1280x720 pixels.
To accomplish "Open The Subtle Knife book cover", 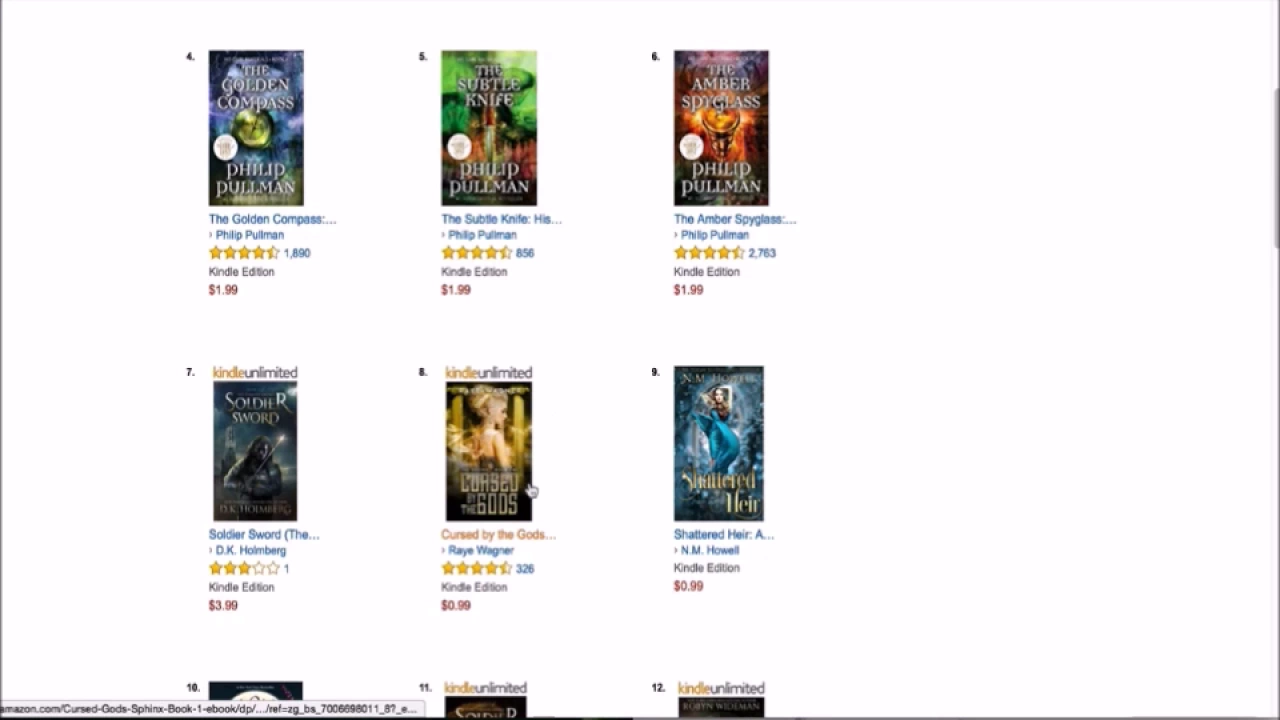I will click(x=489, y=128).
